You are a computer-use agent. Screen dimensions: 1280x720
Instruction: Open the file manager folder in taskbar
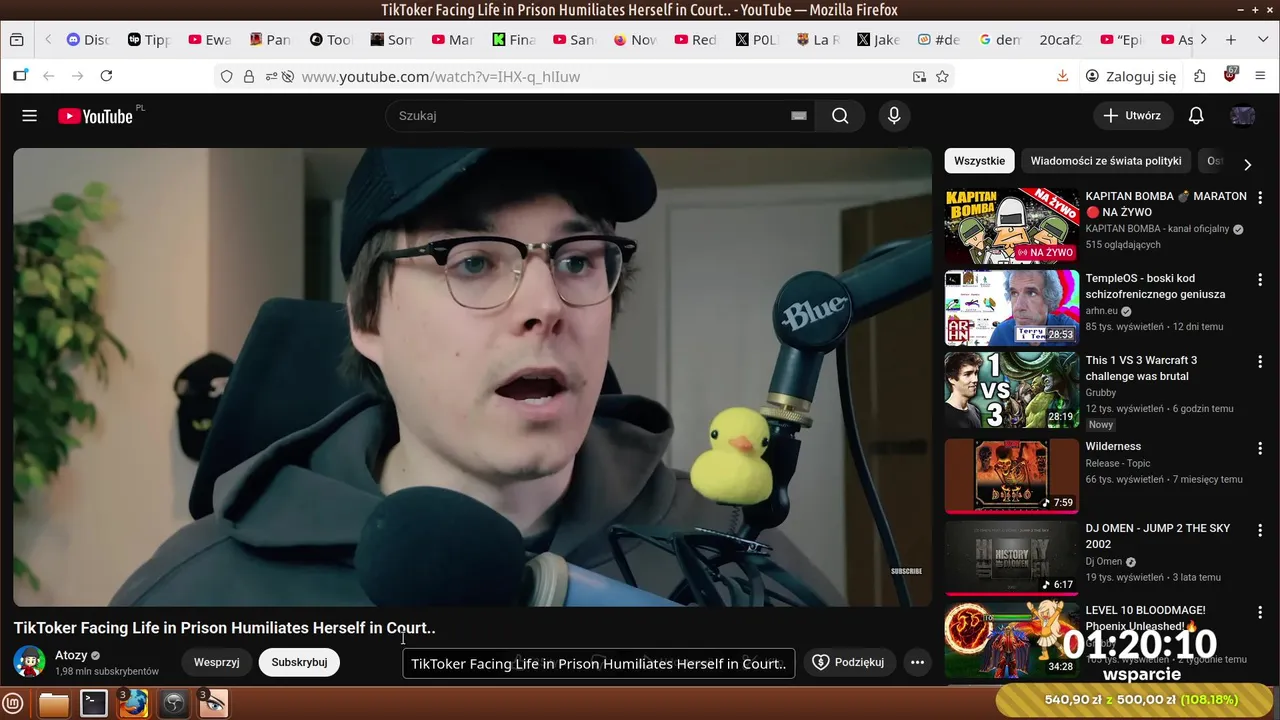pyautogui.click(x=54, y=704)
